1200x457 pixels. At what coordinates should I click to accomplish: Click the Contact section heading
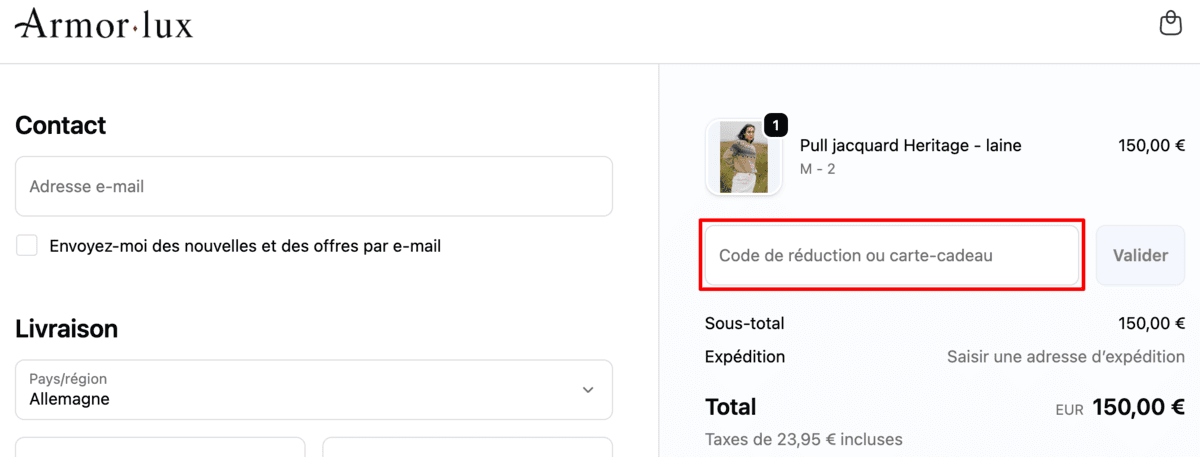pyautogui.click(x=61, y=126)
